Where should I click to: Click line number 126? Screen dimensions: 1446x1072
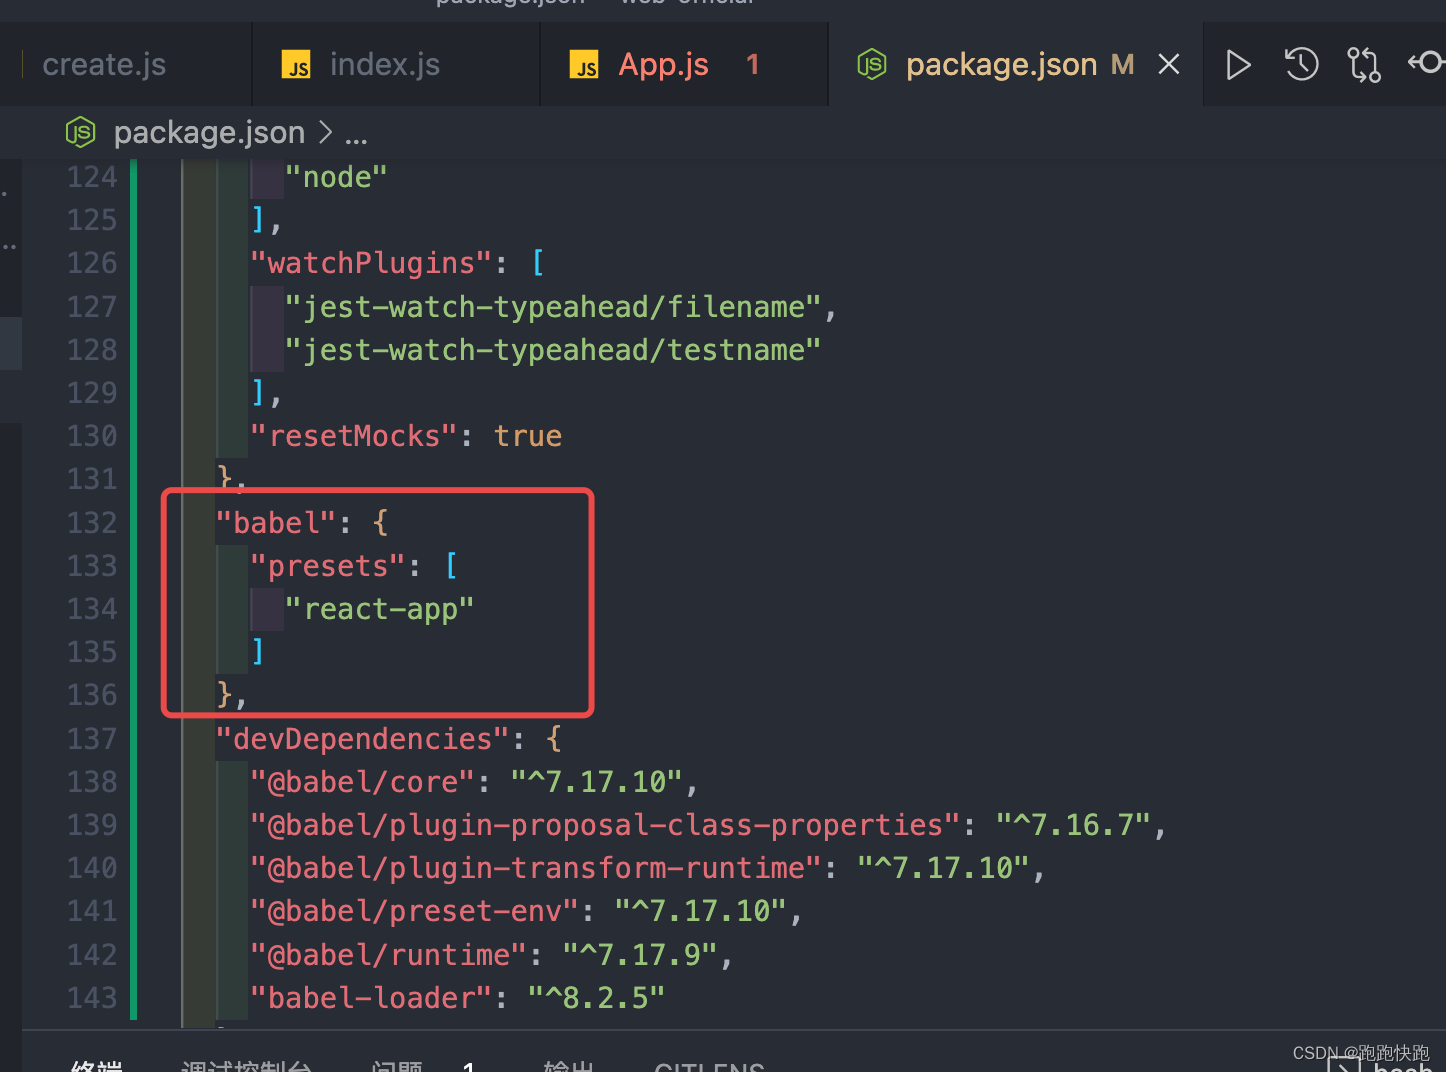coord(92,263)
